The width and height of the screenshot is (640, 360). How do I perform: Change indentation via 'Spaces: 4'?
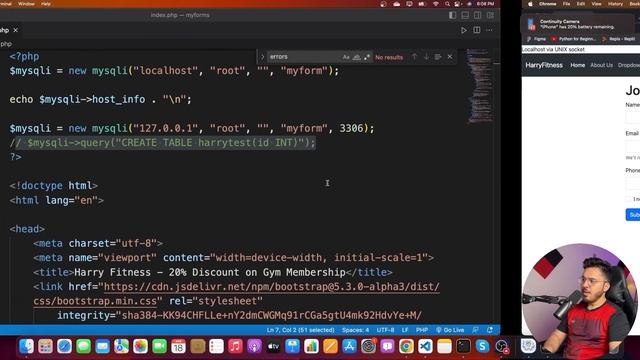click(x=355, y=330)
